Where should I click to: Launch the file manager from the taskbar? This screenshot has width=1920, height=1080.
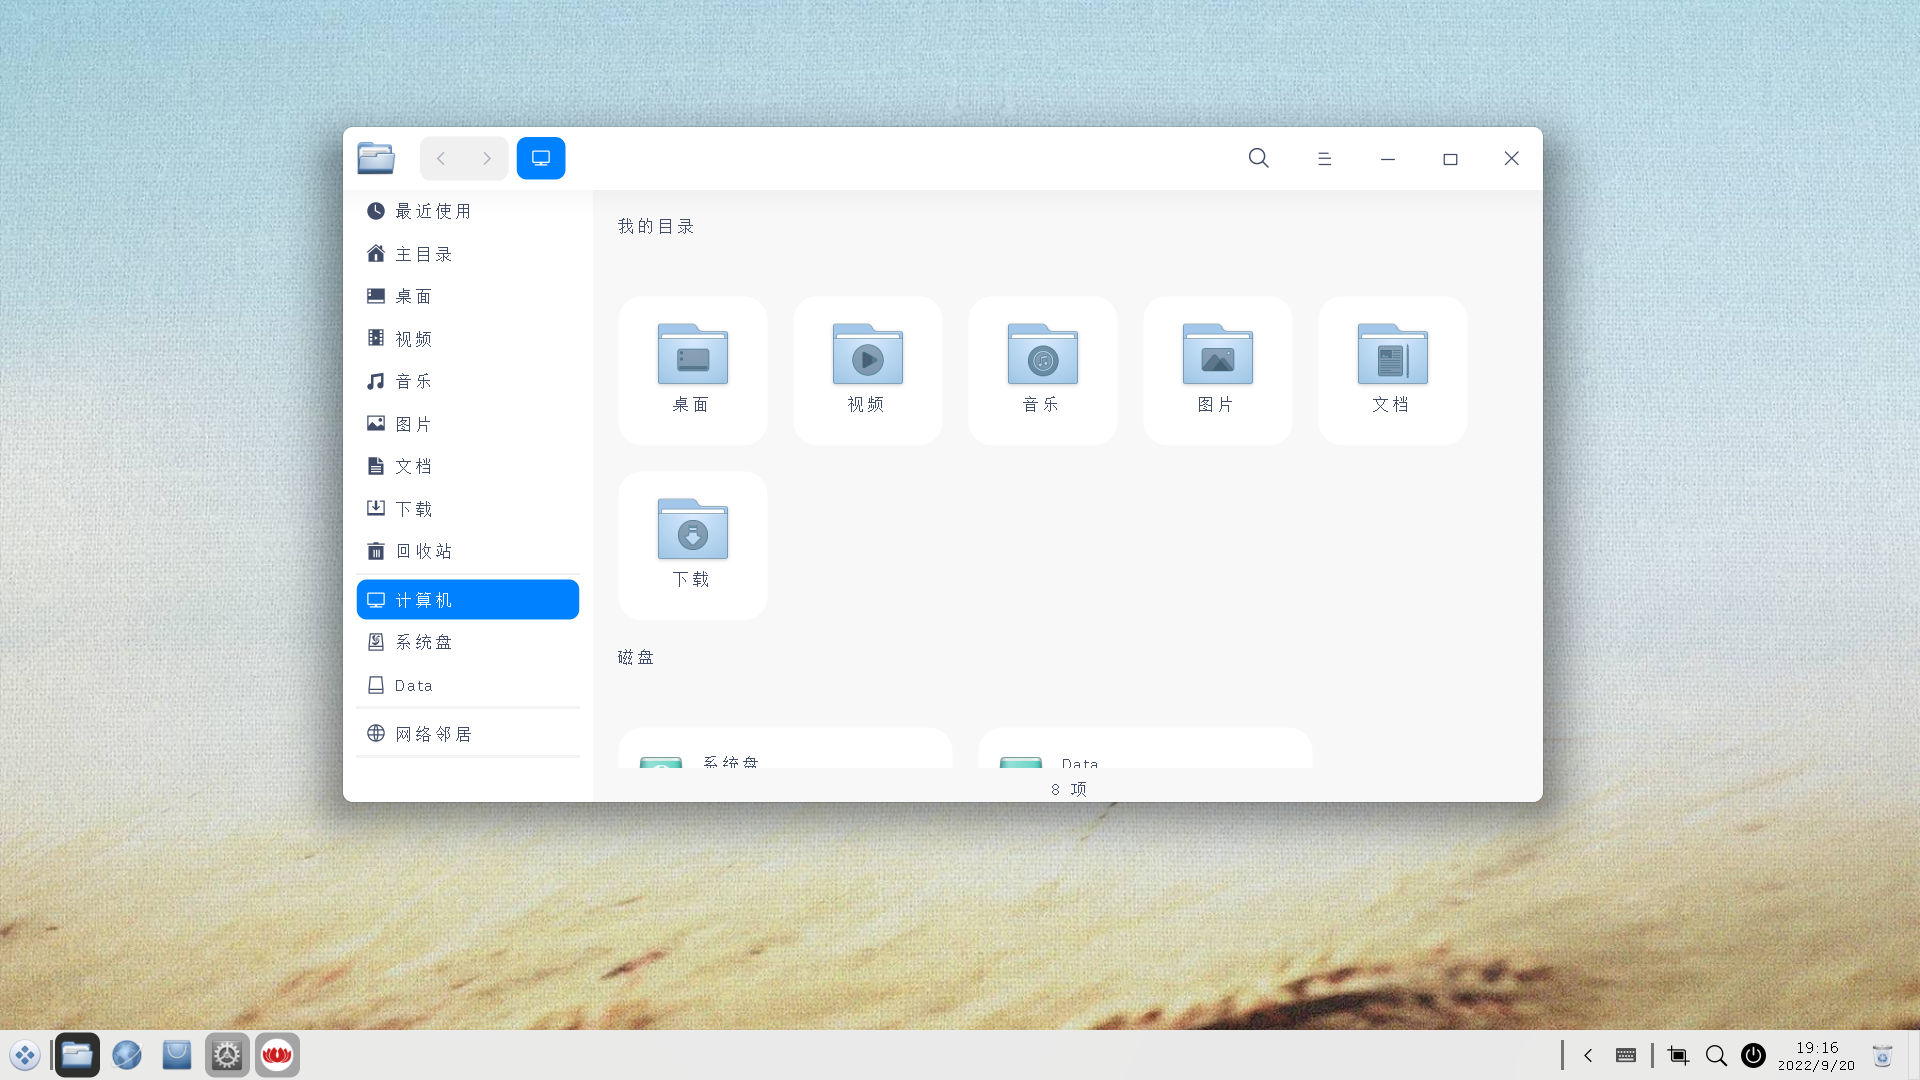coord(76,1054)
